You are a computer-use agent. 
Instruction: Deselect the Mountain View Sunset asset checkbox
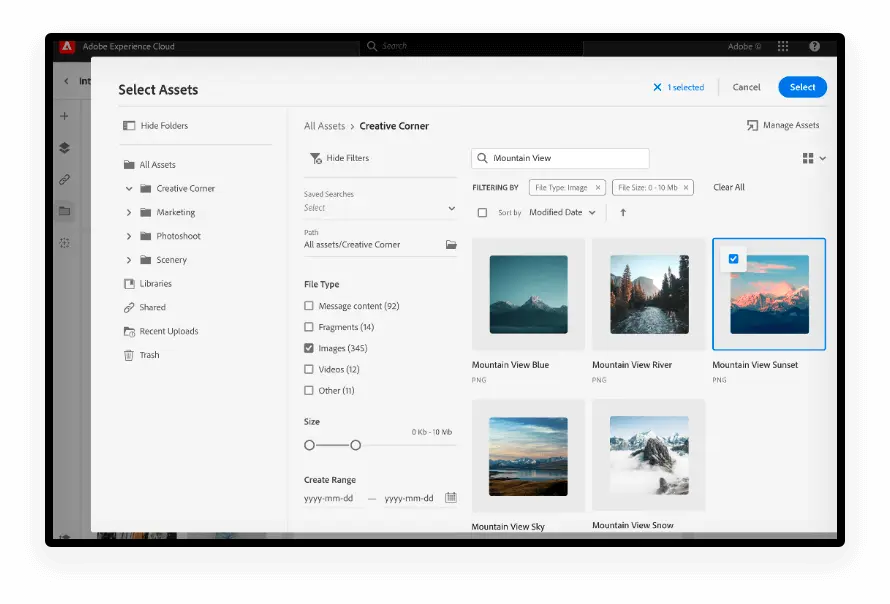point(733,258)
